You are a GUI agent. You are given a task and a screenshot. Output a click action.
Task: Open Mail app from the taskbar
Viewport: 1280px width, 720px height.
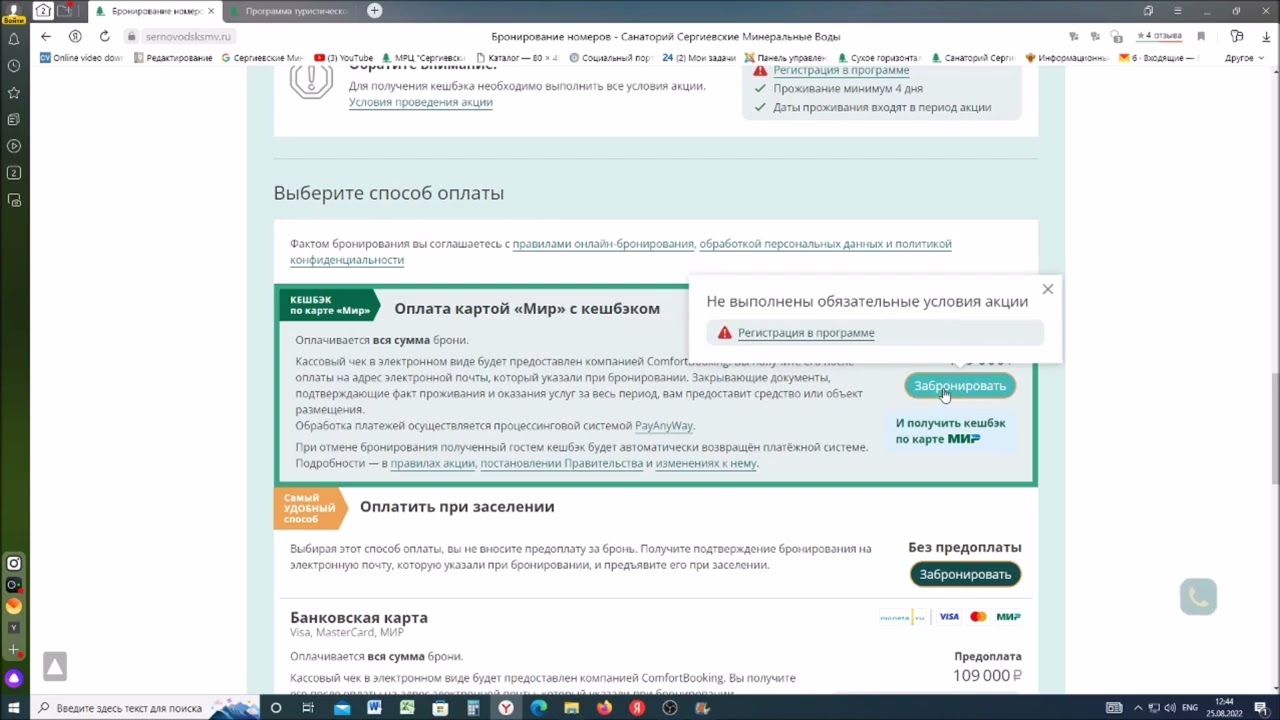[342, 708]
